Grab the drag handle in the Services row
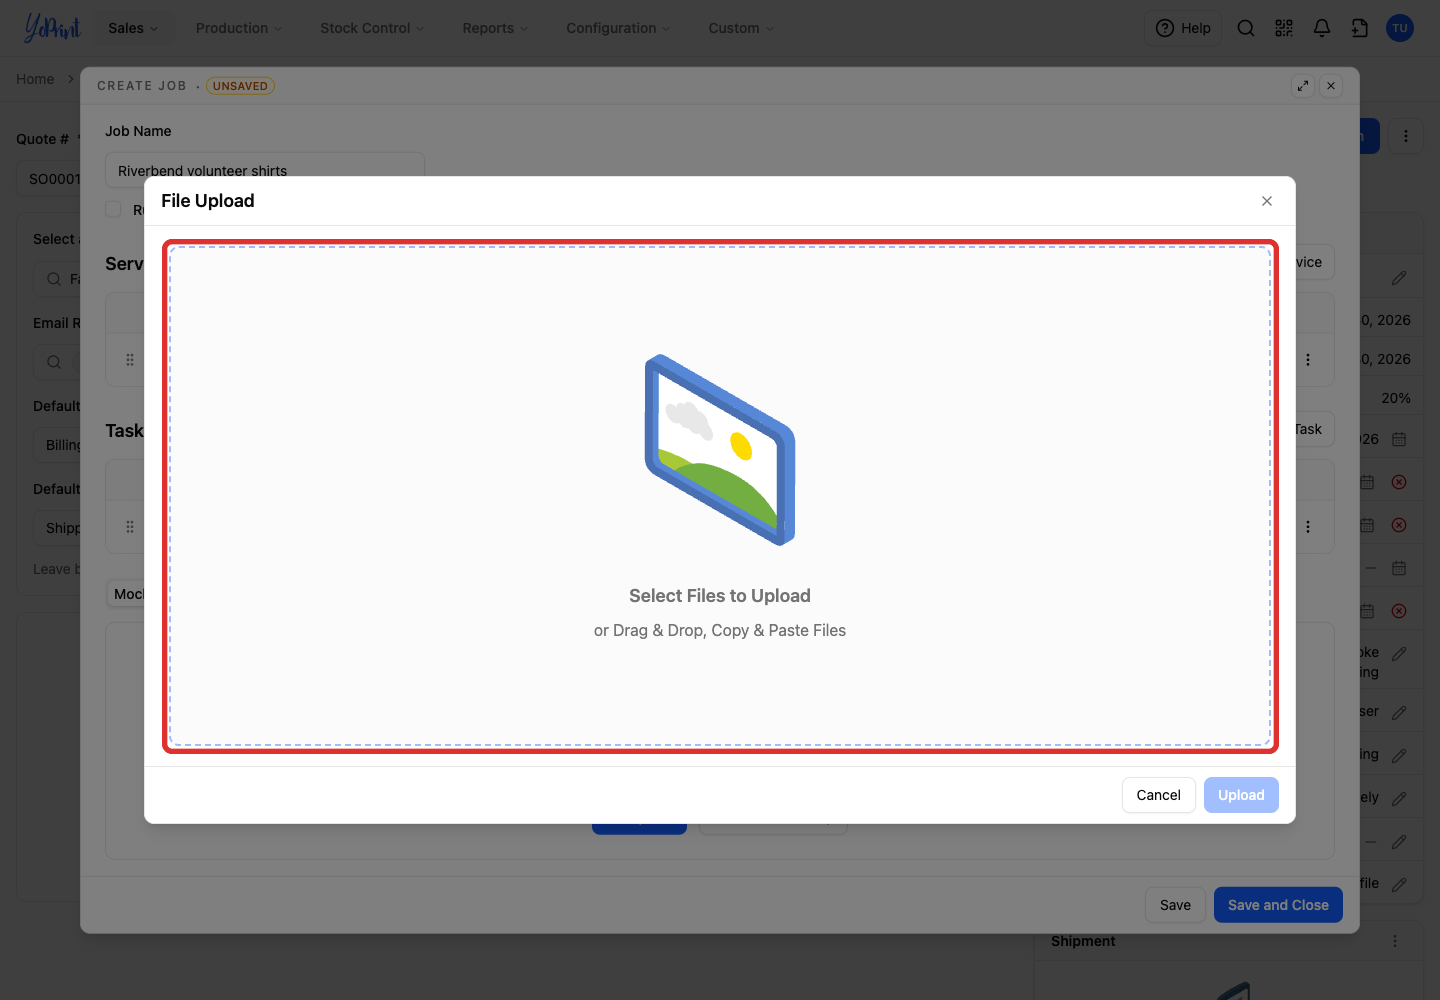The width and height of the screenshot is (1440, 1000). coord(130,360)
